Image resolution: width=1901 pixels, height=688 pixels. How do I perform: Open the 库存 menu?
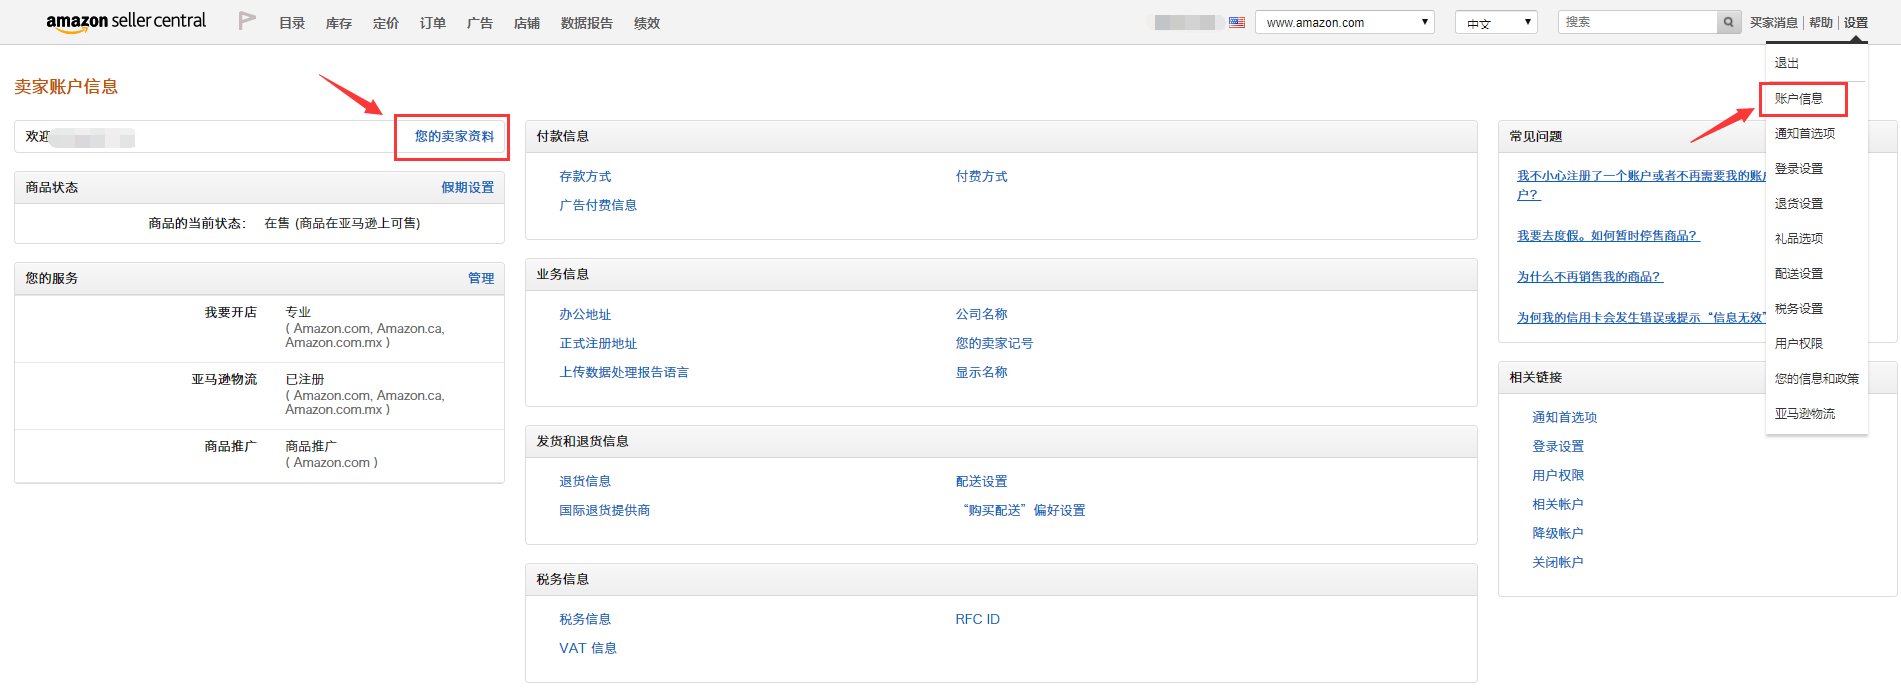coord(339,23)
